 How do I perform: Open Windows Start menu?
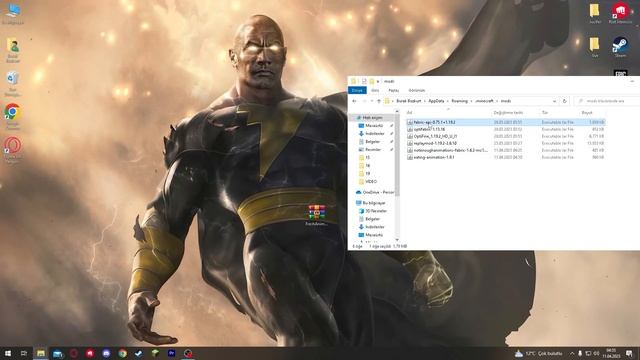click(8, 353)
